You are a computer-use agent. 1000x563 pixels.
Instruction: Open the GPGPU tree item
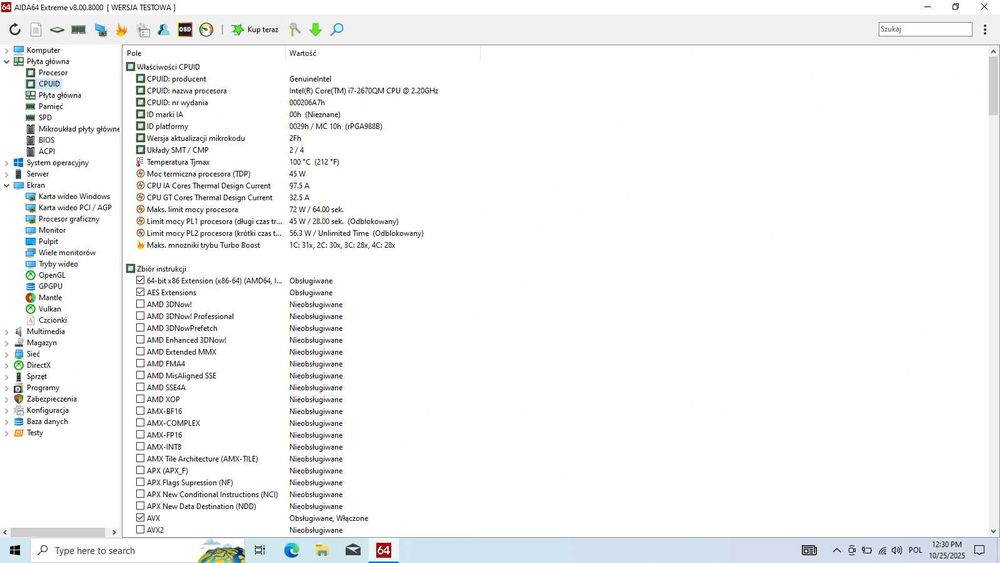point(50,286)
